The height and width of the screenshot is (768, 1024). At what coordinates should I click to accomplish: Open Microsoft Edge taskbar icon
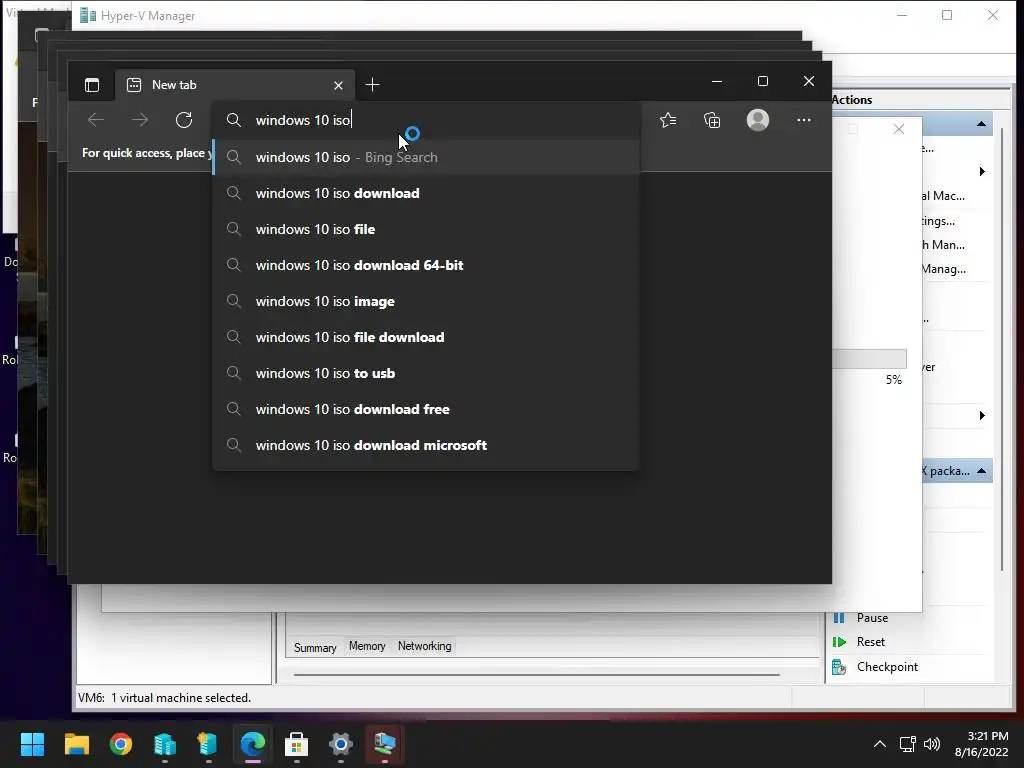click(x=253, y=744)
